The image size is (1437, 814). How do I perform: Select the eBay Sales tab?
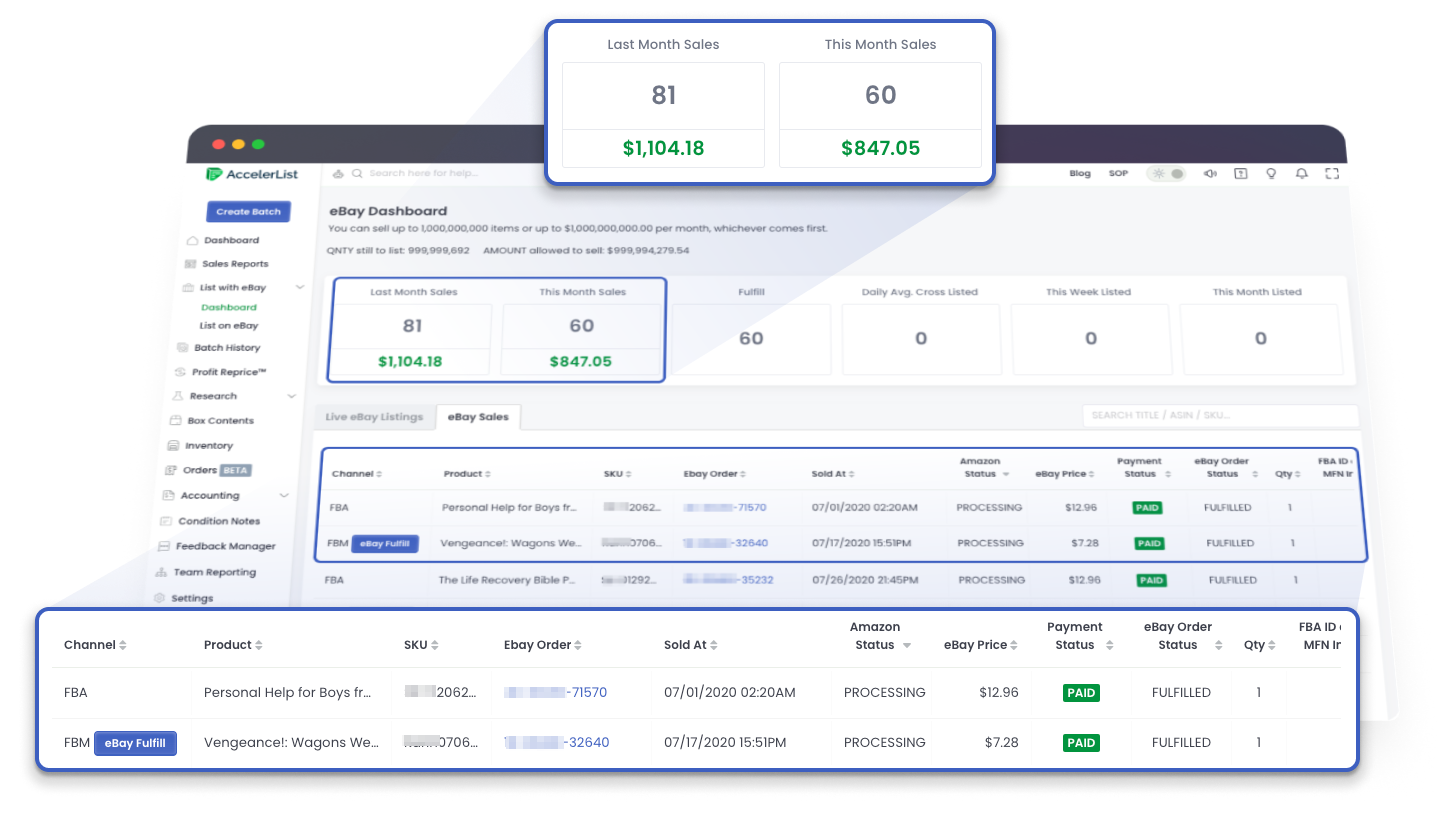(x=478, y=417)
